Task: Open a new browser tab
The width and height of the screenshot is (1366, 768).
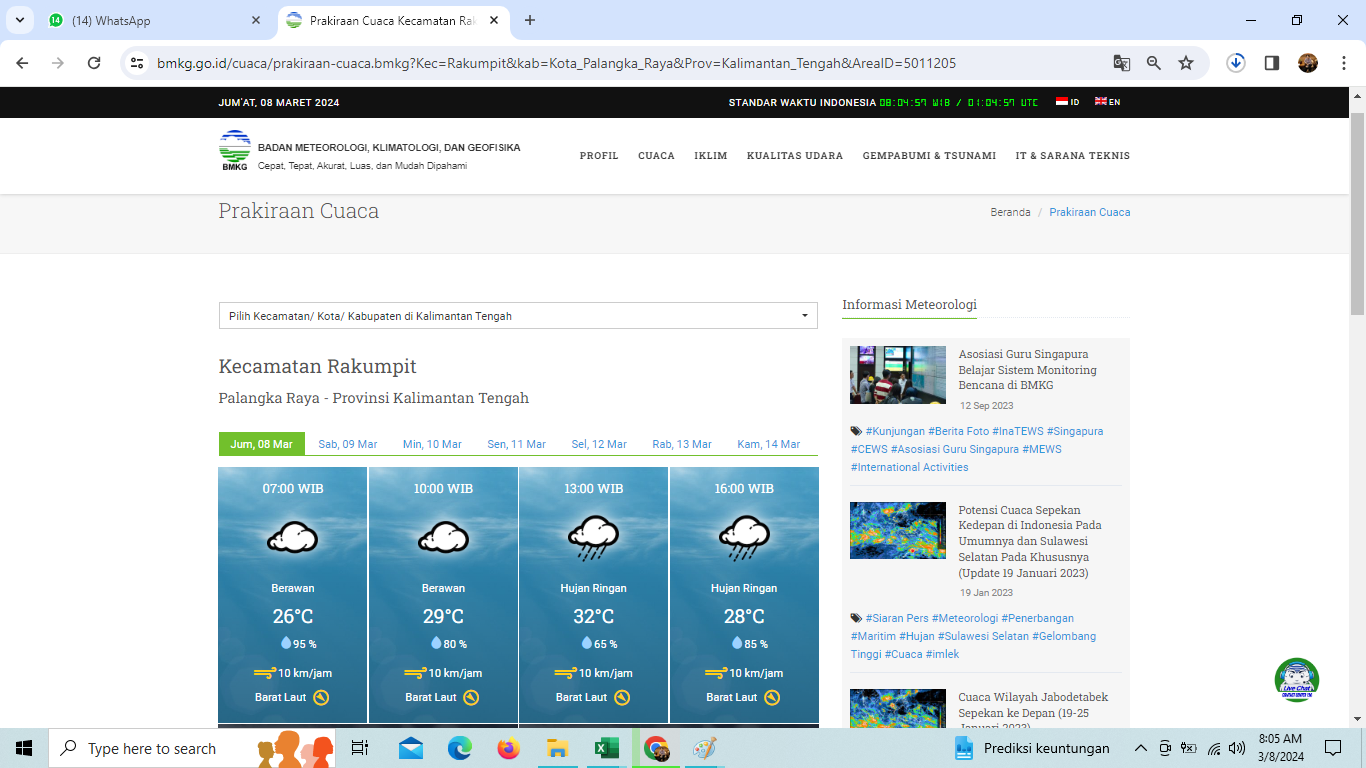Action: coord(530,20)
